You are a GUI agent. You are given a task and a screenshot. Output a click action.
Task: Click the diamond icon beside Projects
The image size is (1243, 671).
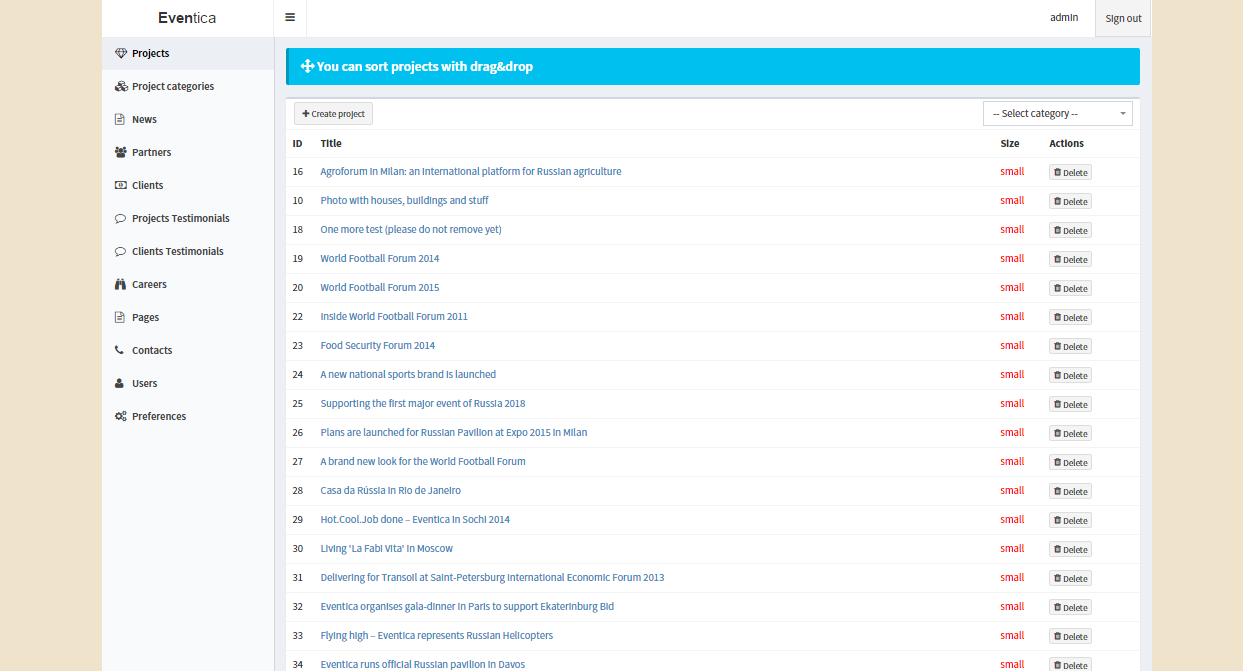click(121, 54)
